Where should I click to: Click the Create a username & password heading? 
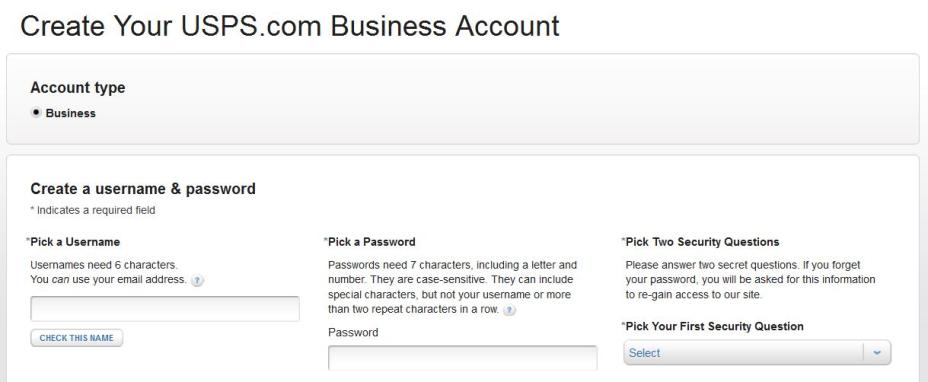point(143,189)
